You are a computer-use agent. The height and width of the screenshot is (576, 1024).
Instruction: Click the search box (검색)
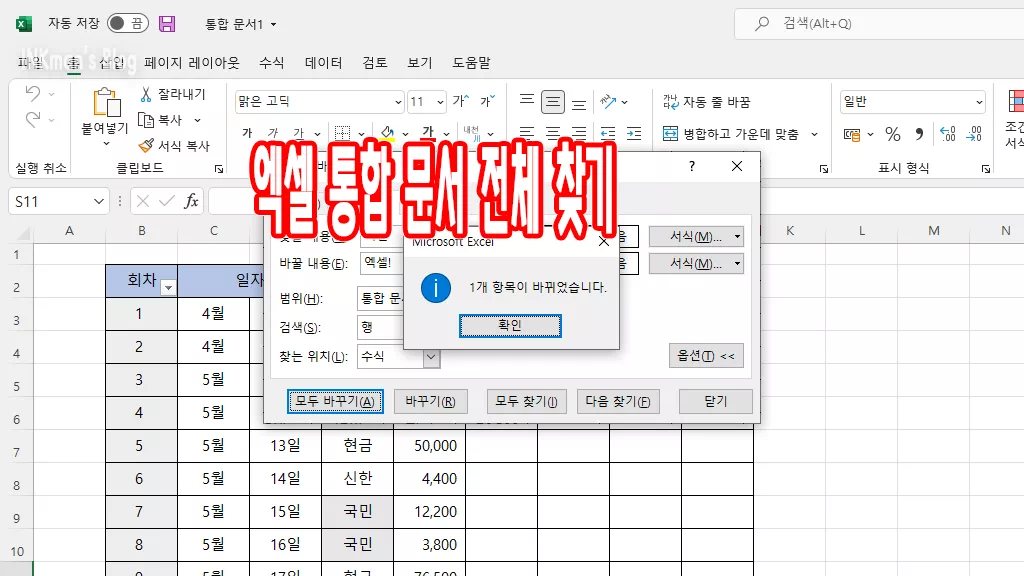(x=880, y=24)
